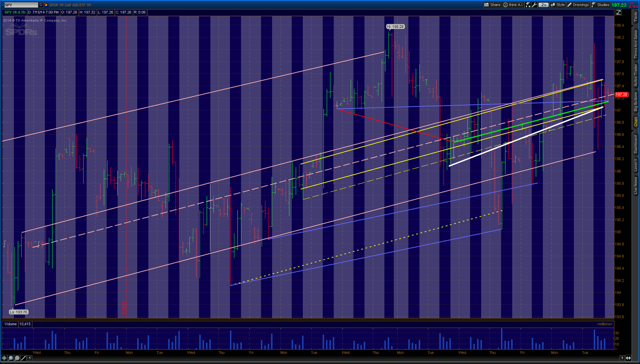
Task: Open the Big Buttons sidebar tab
Action: click(635, 102)
